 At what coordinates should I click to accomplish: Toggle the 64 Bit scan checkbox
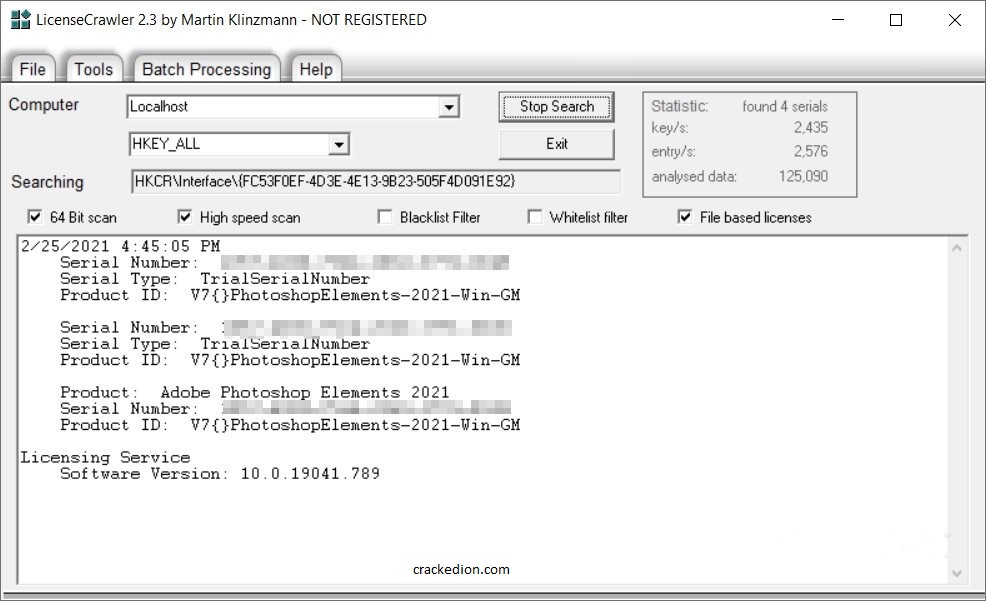[35, 217]
